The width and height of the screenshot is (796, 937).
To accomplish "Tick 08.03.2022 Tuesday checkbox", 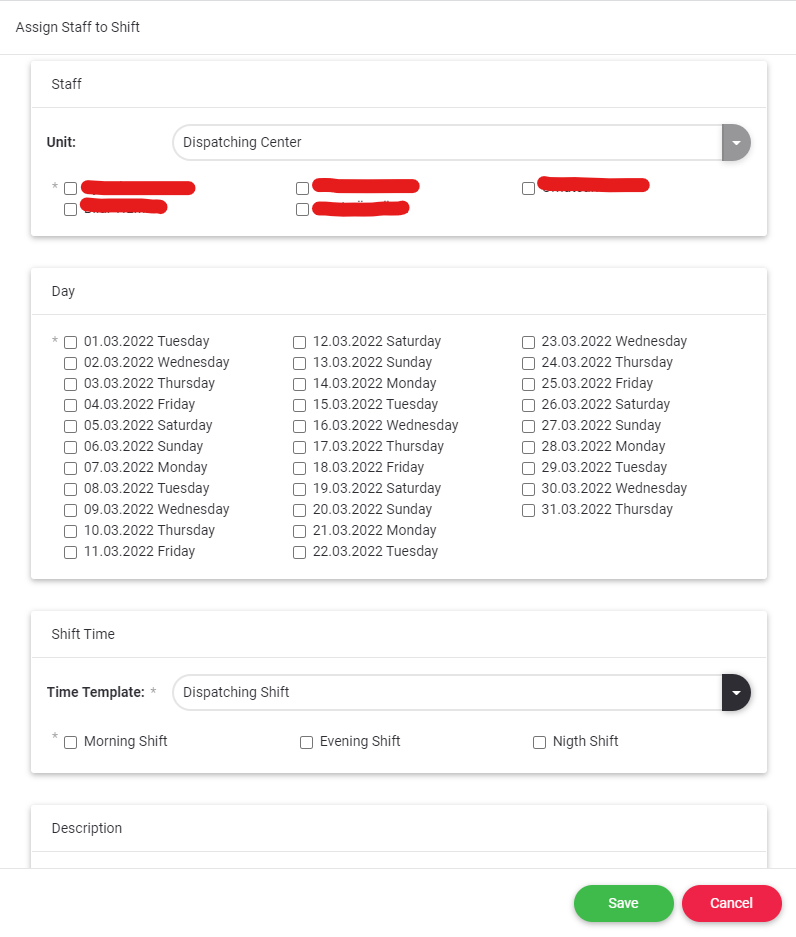I will click(70, 489).
